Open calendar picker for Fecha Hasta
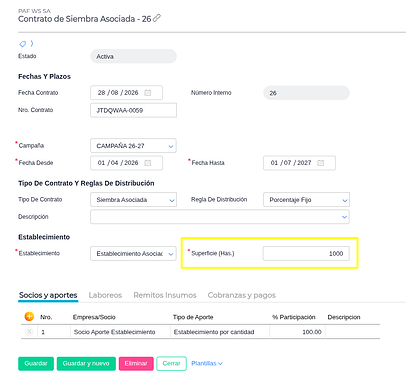This screenshot has height=375, width=406. (320, 163)
